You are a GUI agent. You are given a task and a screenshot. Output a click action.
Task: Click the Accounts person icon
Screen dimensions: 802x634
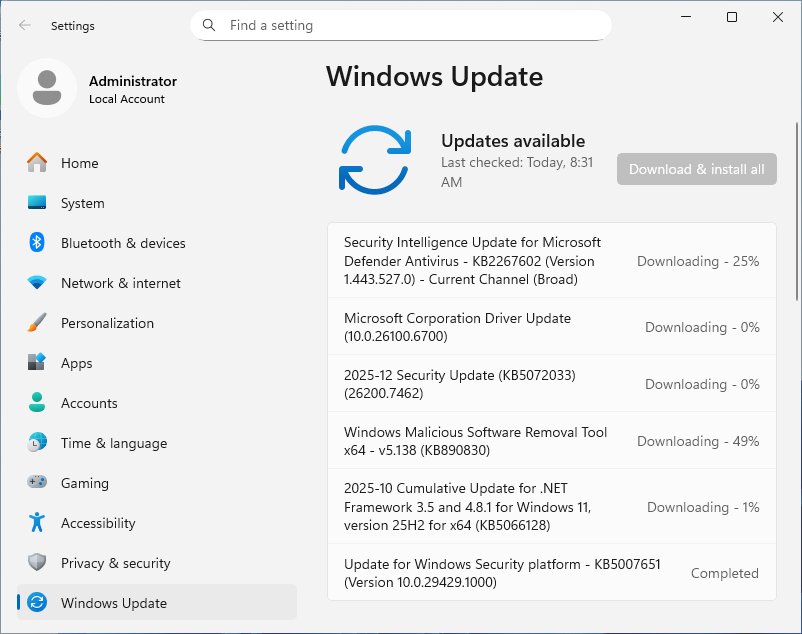[x=37, y=402]
